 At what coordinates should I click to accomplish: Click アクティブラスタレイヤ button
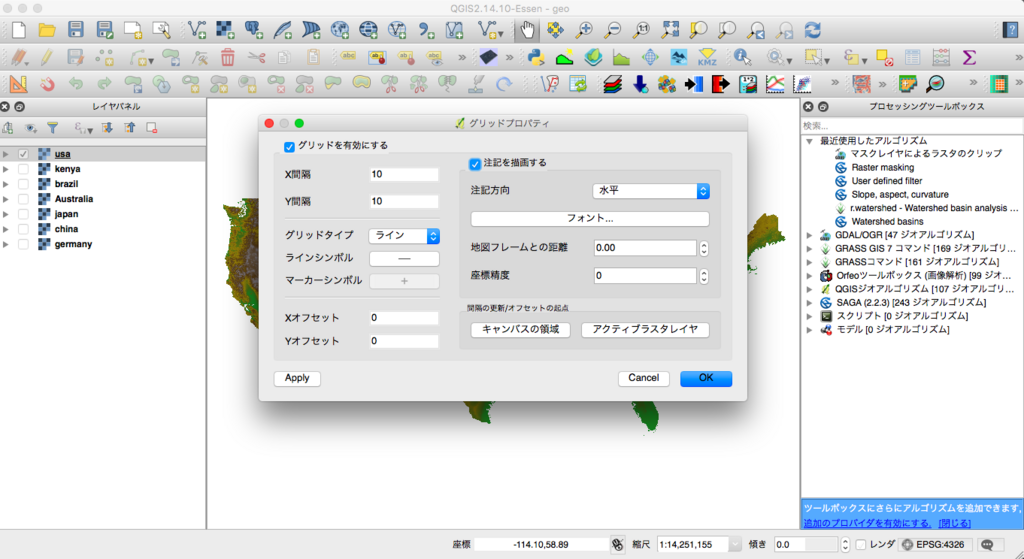tap(645, 330)
